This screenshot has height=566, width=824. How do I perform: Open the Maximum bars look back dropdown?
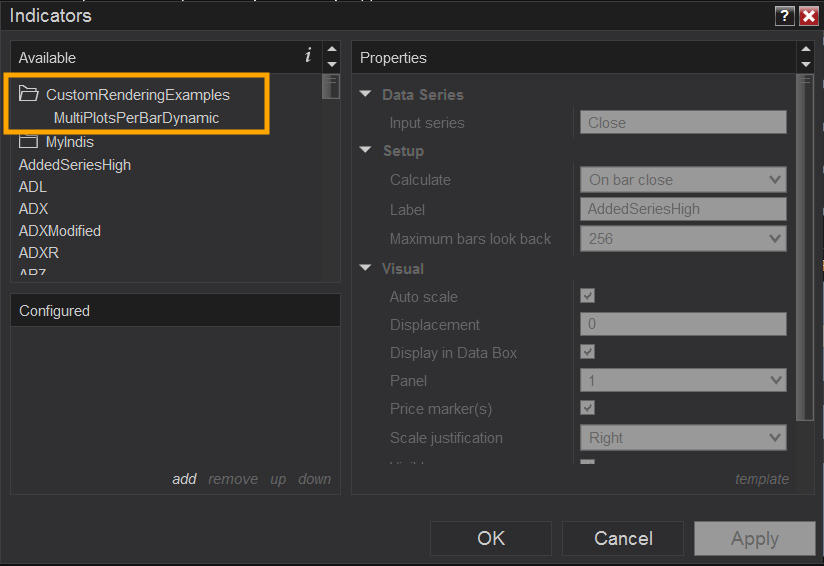pyautogui.click(x=683, y=239)
